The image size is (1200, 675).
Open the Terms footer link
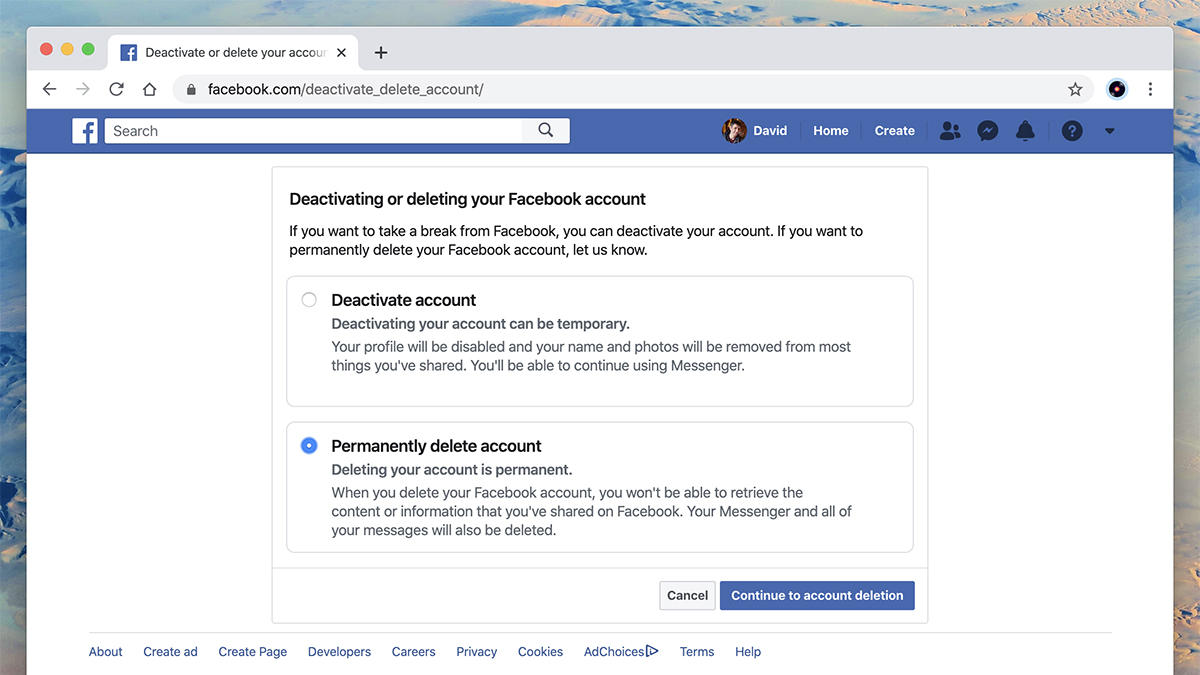(x=697, y=652)
